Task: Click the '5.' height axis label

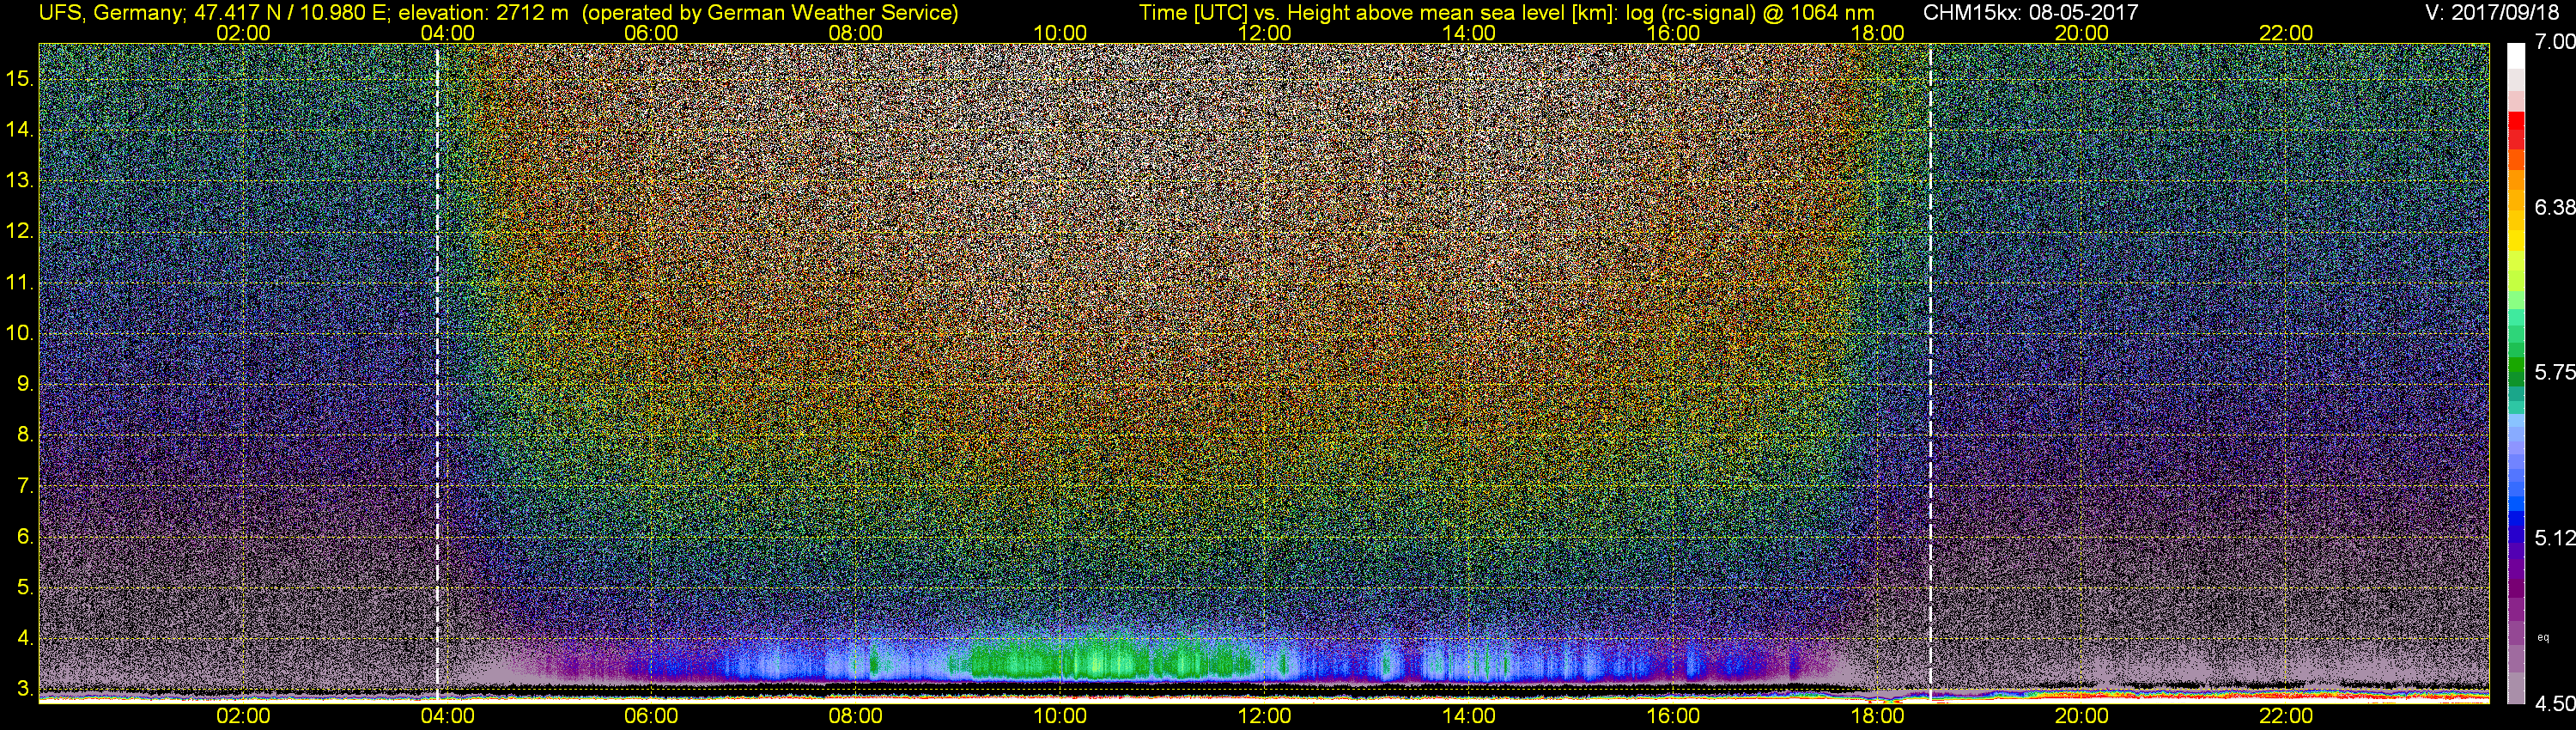Action: pos(25,587)
